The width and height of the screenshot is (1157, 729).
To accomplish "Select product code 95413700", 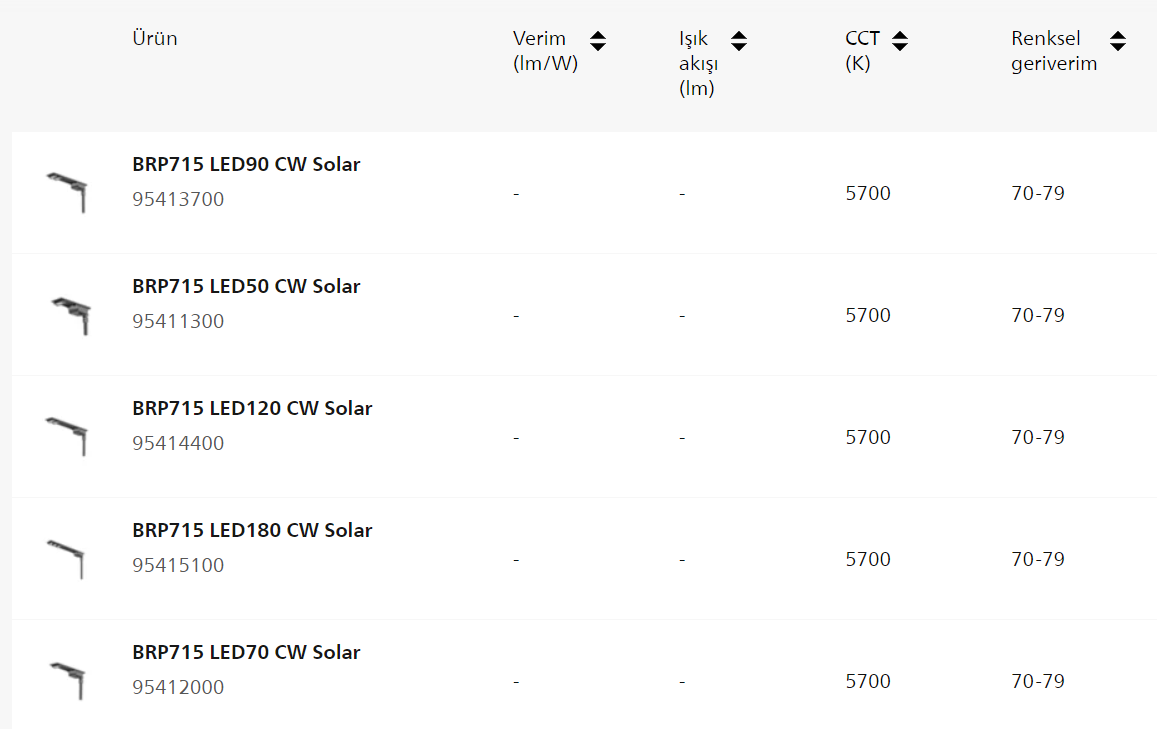I will 178,199.
